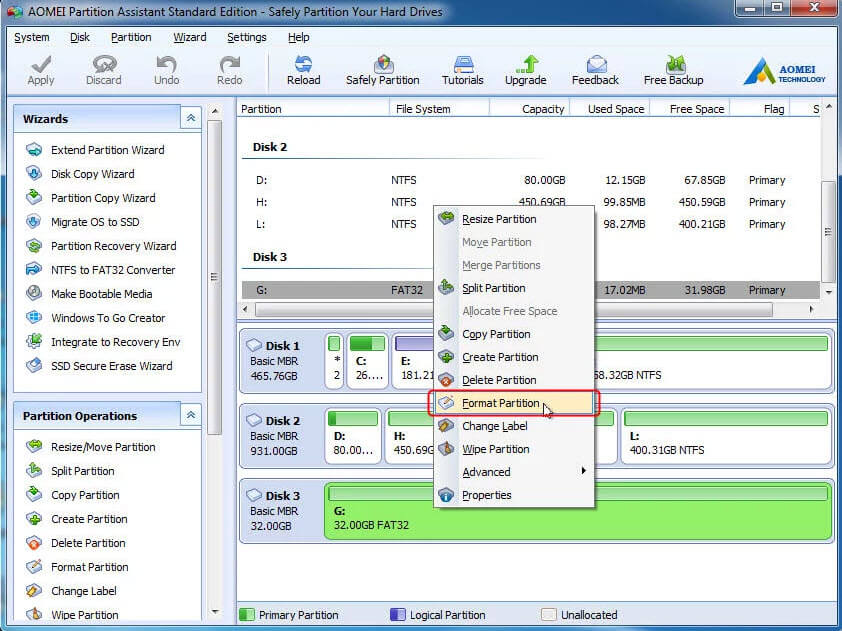Click the Upgrade toolbar icon
This screenshot has height=631, width=842.
[525, 68]
